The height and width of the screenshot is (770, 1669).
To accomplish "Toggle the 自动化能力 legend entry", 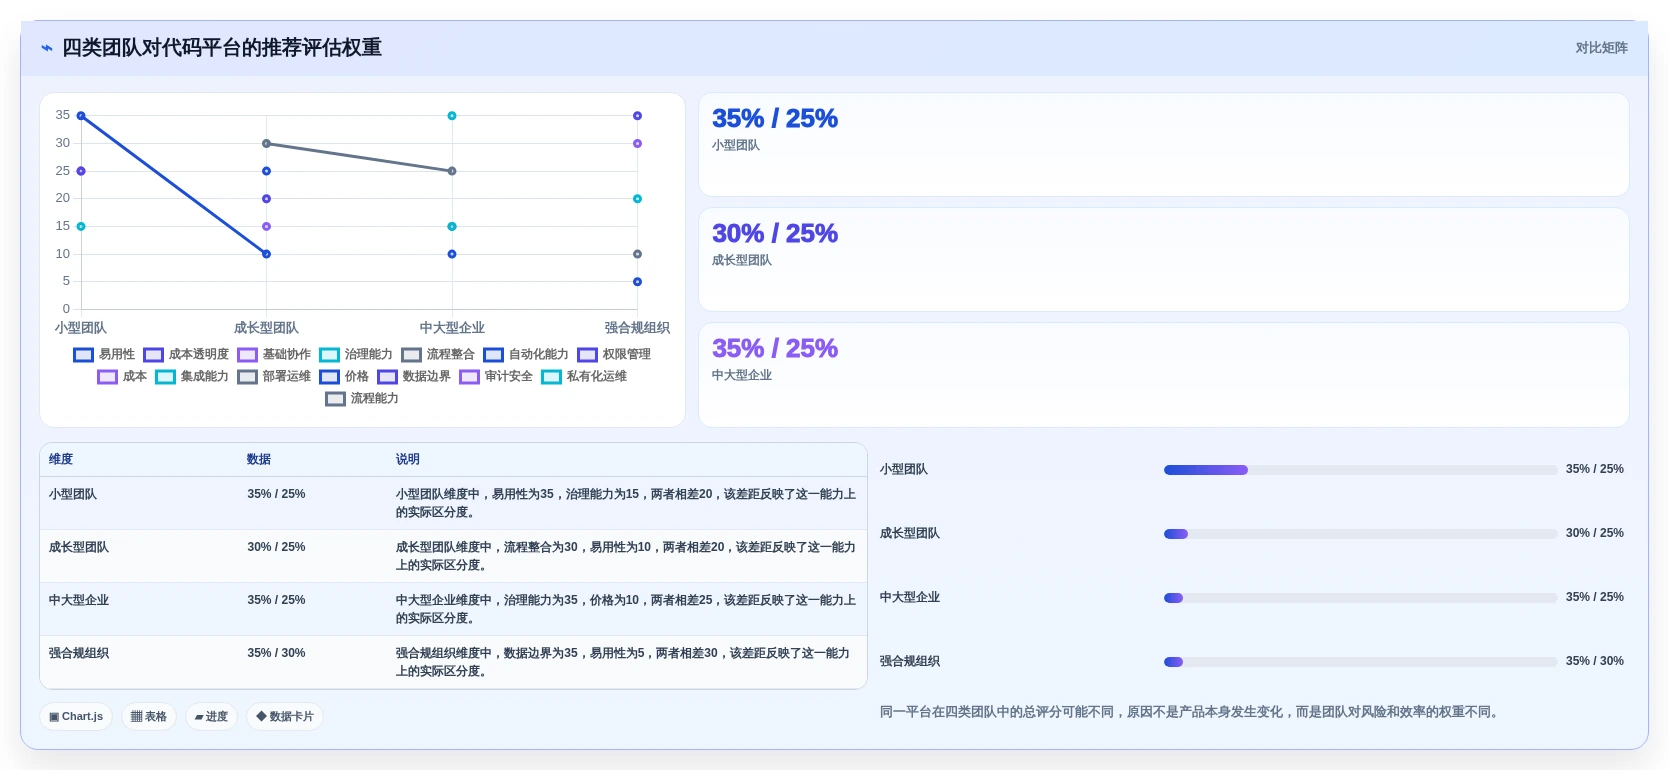I will tap(526, 354).
